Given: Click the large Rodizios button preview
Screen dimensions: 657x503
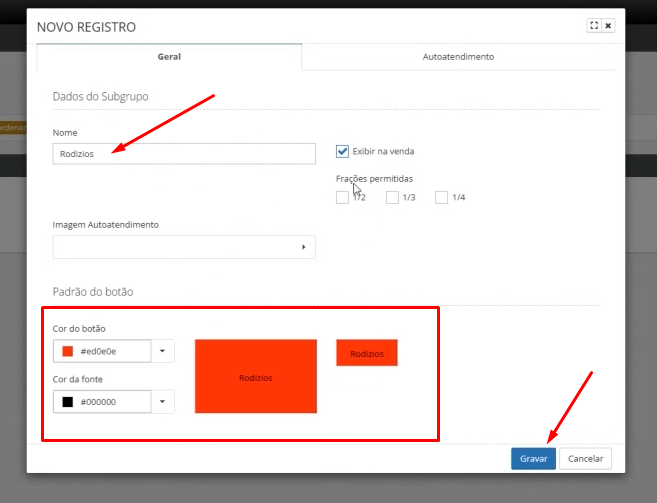Looking at the screenshot, I should click(x=256, y=377).
